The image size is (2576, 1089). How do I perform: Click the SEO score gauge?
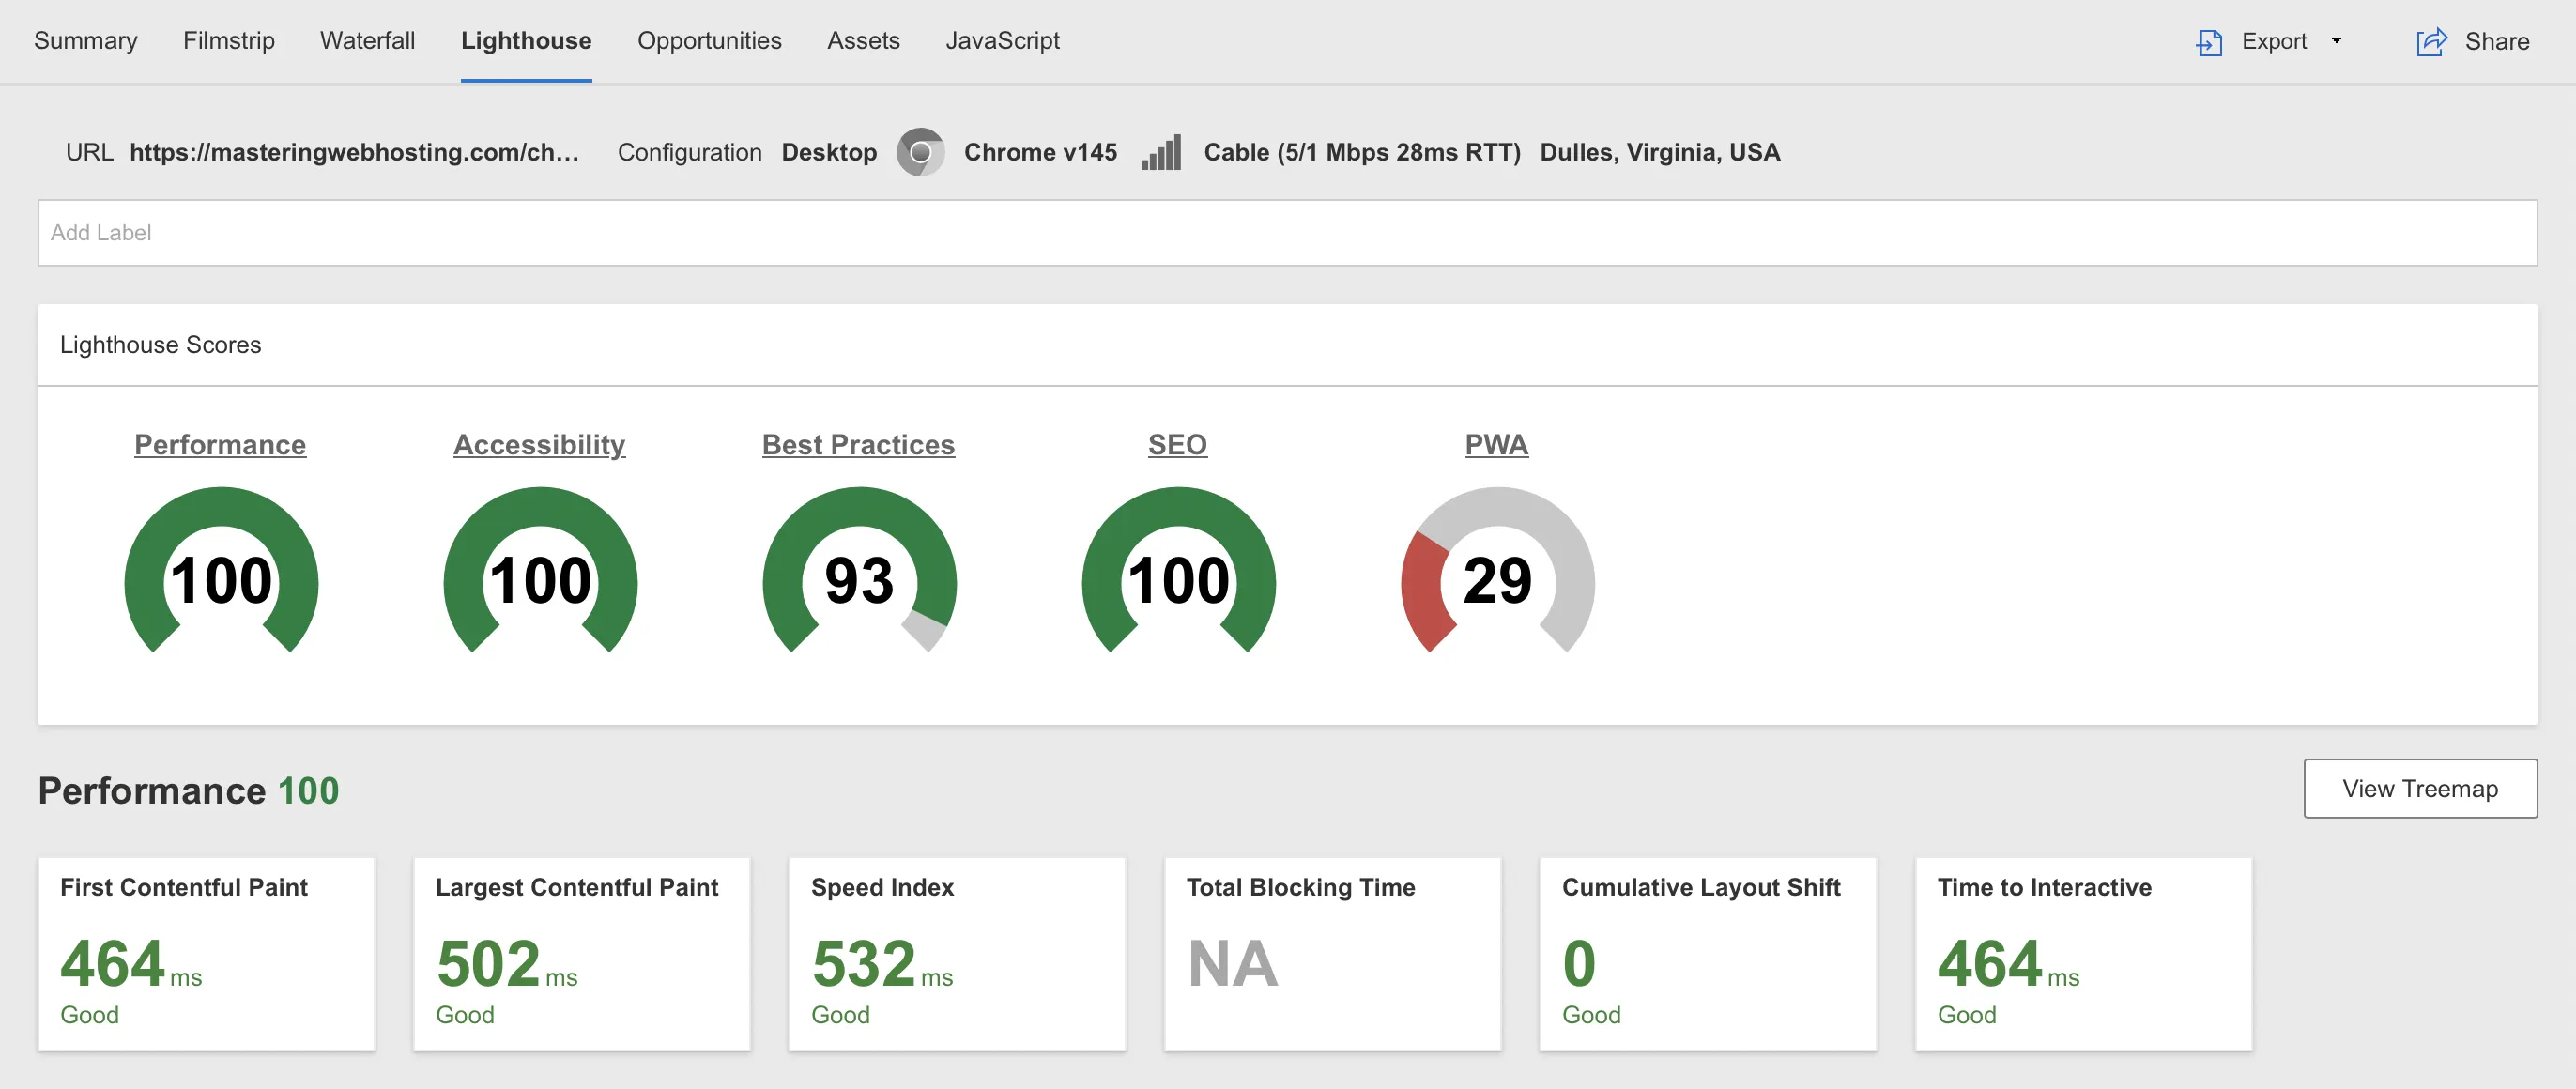[x=1178, y=572]
